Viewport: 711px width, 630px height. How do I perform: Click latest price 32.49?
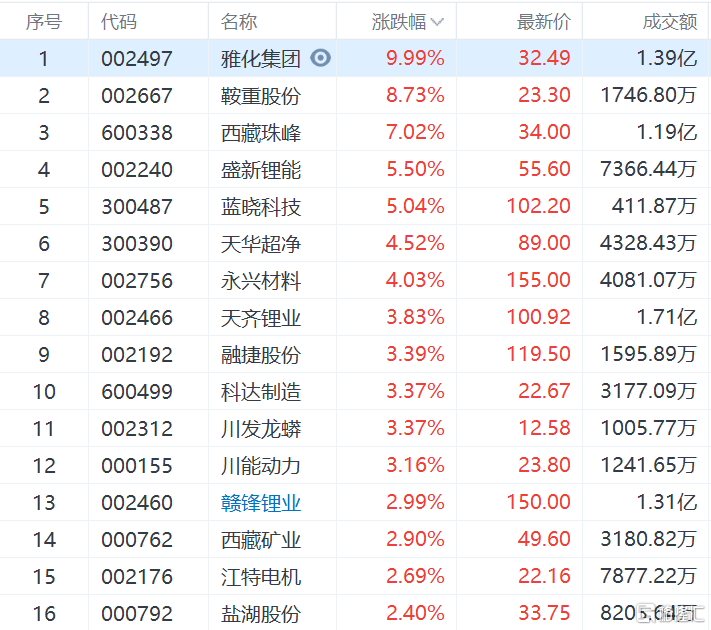tap(544, 58)
